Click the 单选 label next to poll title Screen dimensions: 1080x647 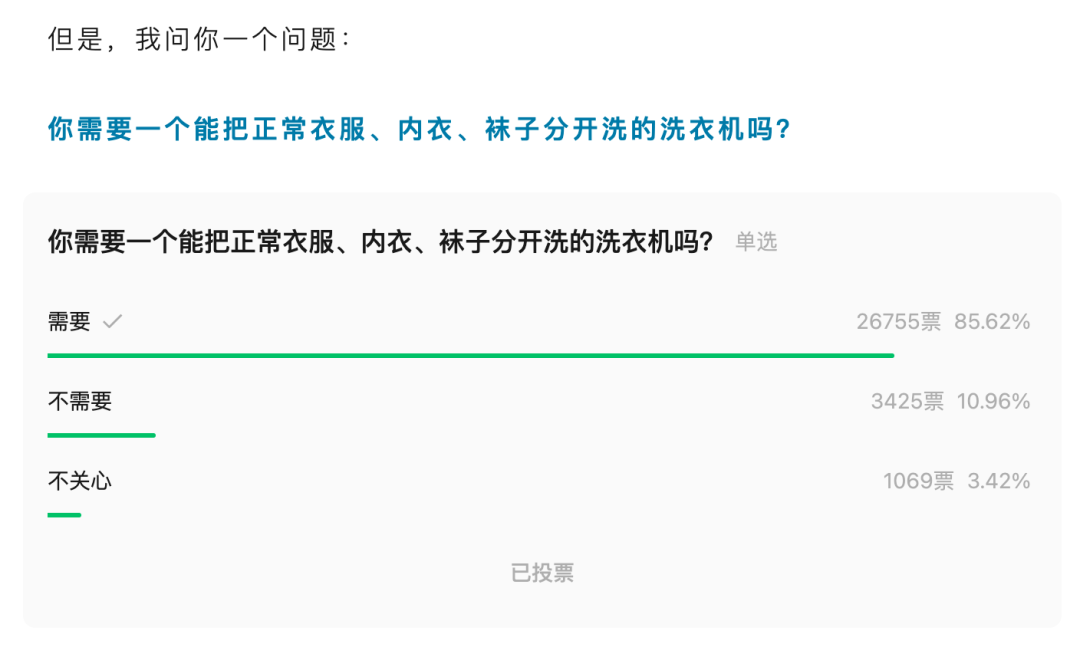[756, 242]
